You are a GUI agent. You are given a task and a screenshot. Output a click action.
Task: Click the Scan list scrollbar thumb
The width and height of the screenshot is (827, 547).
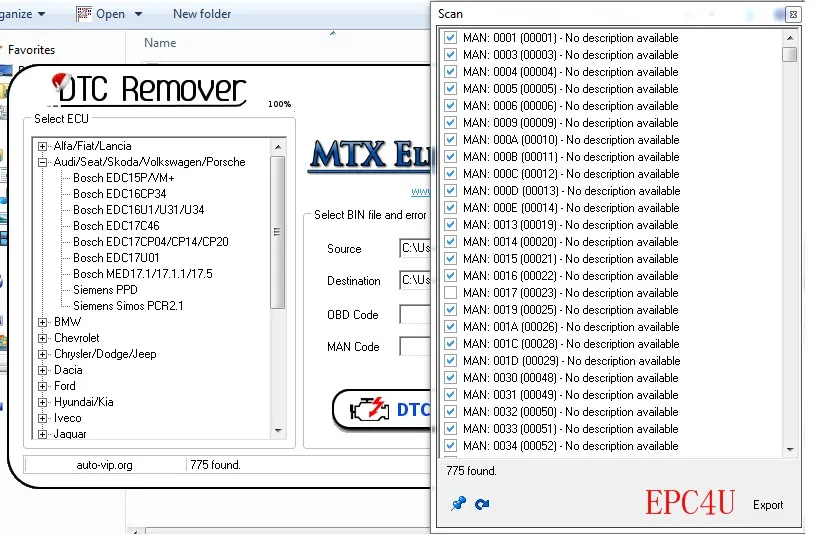point(790,55)
